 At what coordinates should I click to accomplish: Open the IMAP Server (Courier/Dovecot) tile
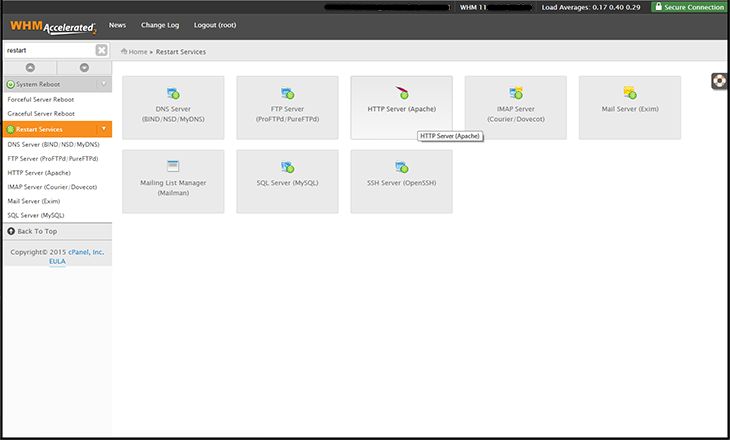click(x=515, y=108)
